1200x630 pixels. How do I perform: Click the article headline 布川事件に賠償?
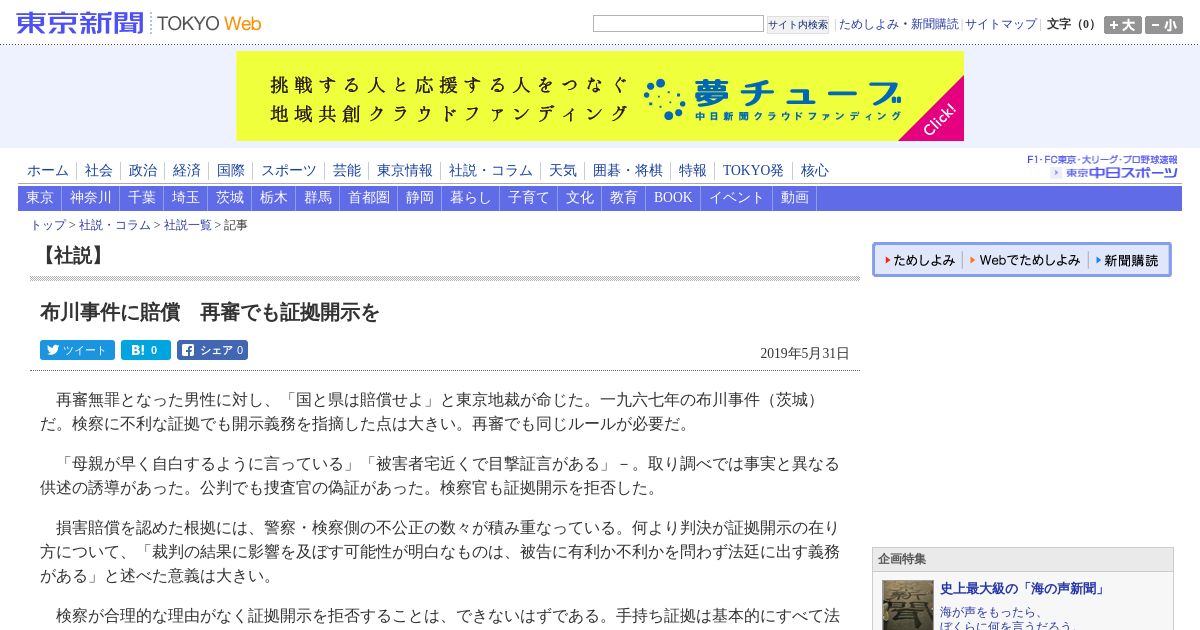[x=210, y=313]
